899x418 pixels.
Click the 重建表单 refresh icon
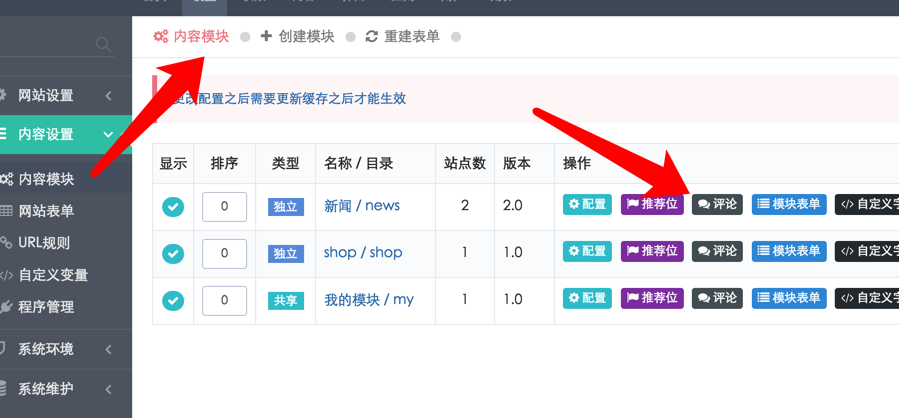click(x=372, y=37)
